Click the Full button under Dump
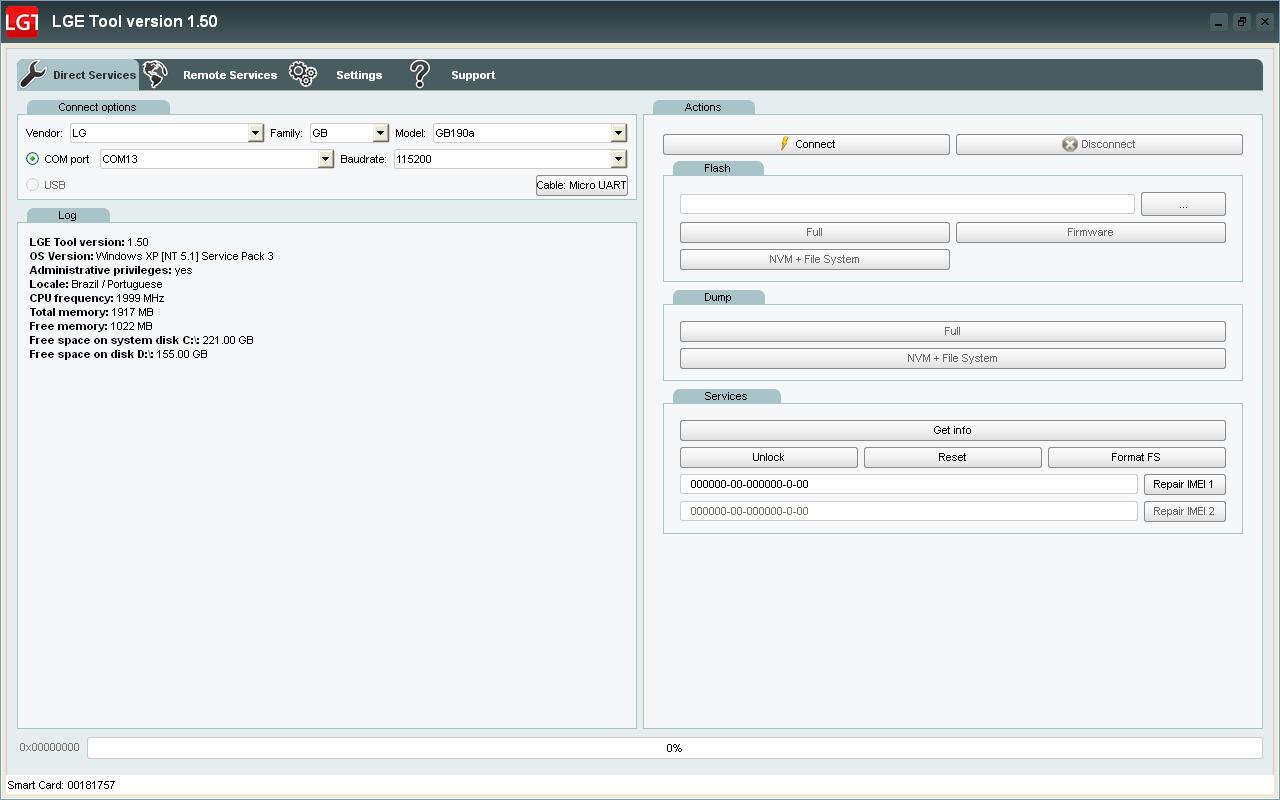 (x=953, y=331)
